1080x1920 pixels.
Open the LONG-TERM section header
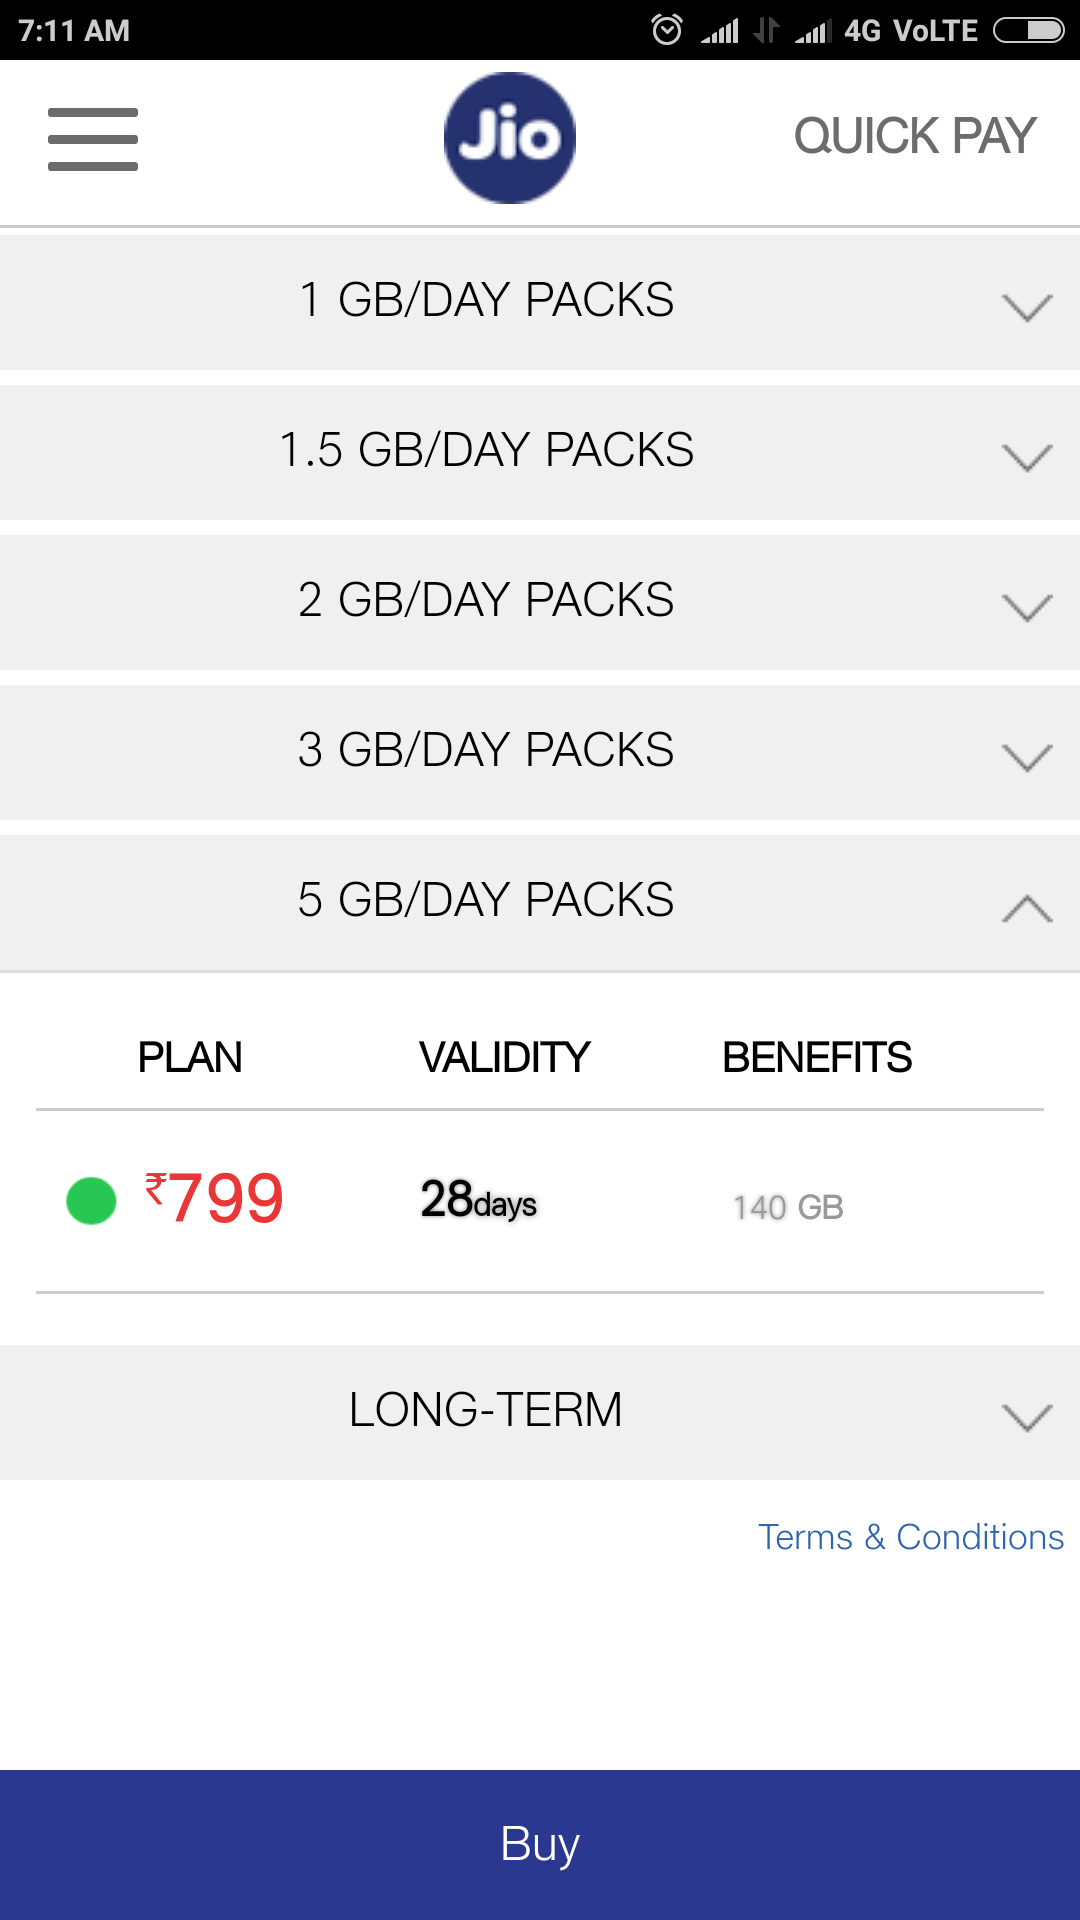click(x=540, y=1412)
